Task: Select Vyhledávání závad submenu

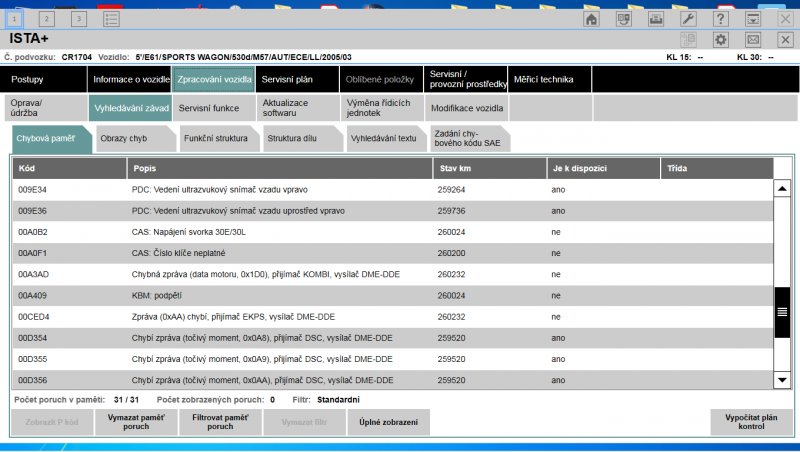Action: 130,108
